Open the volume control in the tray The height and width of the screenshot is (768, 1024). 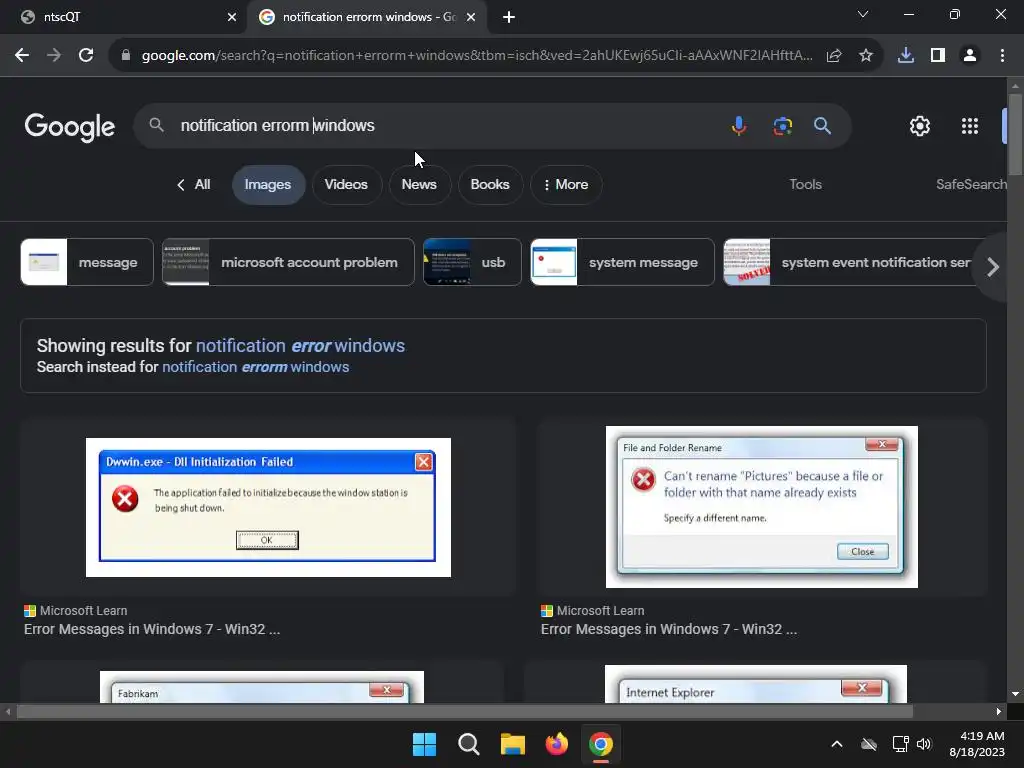click(x=923, y=744)
